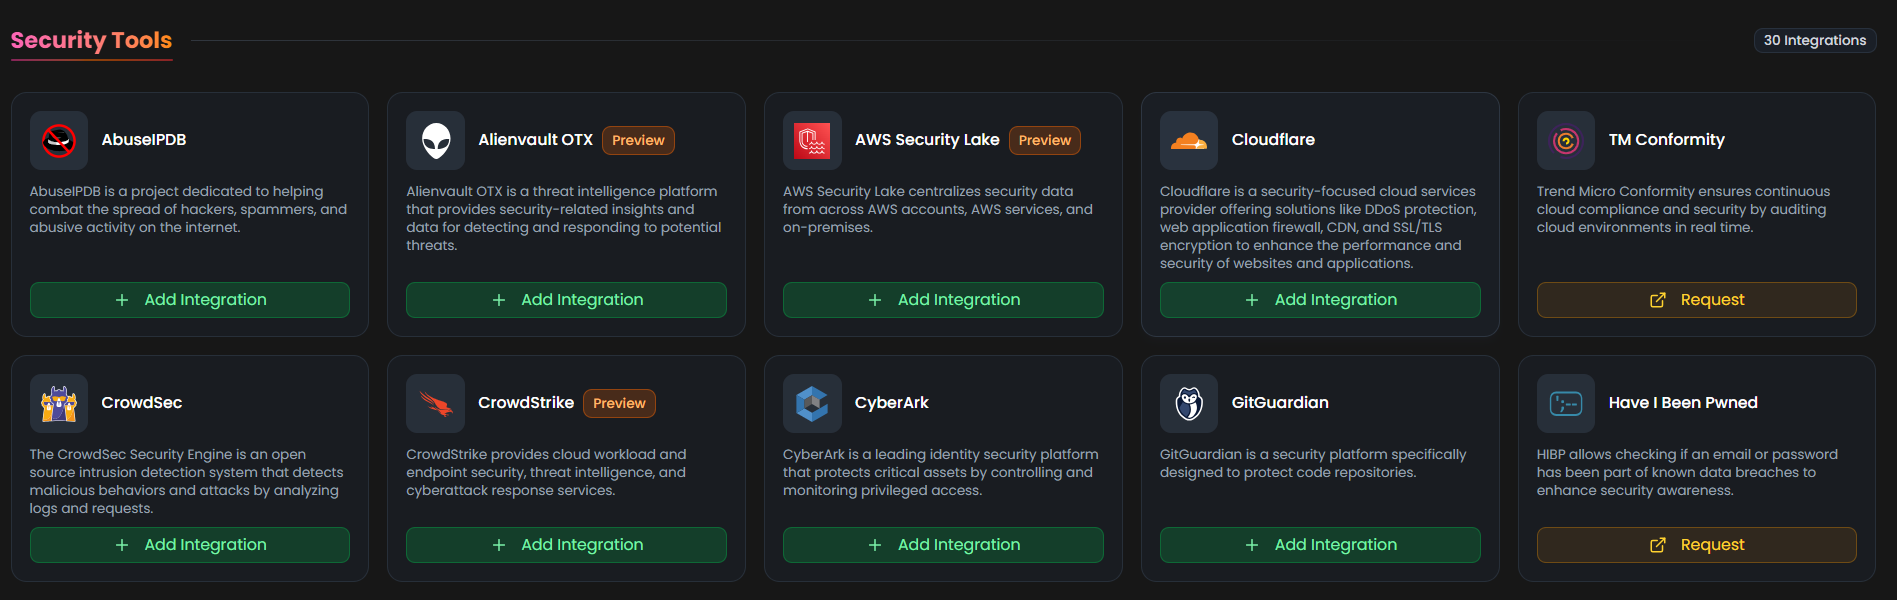Viewport: 1897px width, 600px height.
Task: Click the AbuseIPDB card title
Action: 144,140
